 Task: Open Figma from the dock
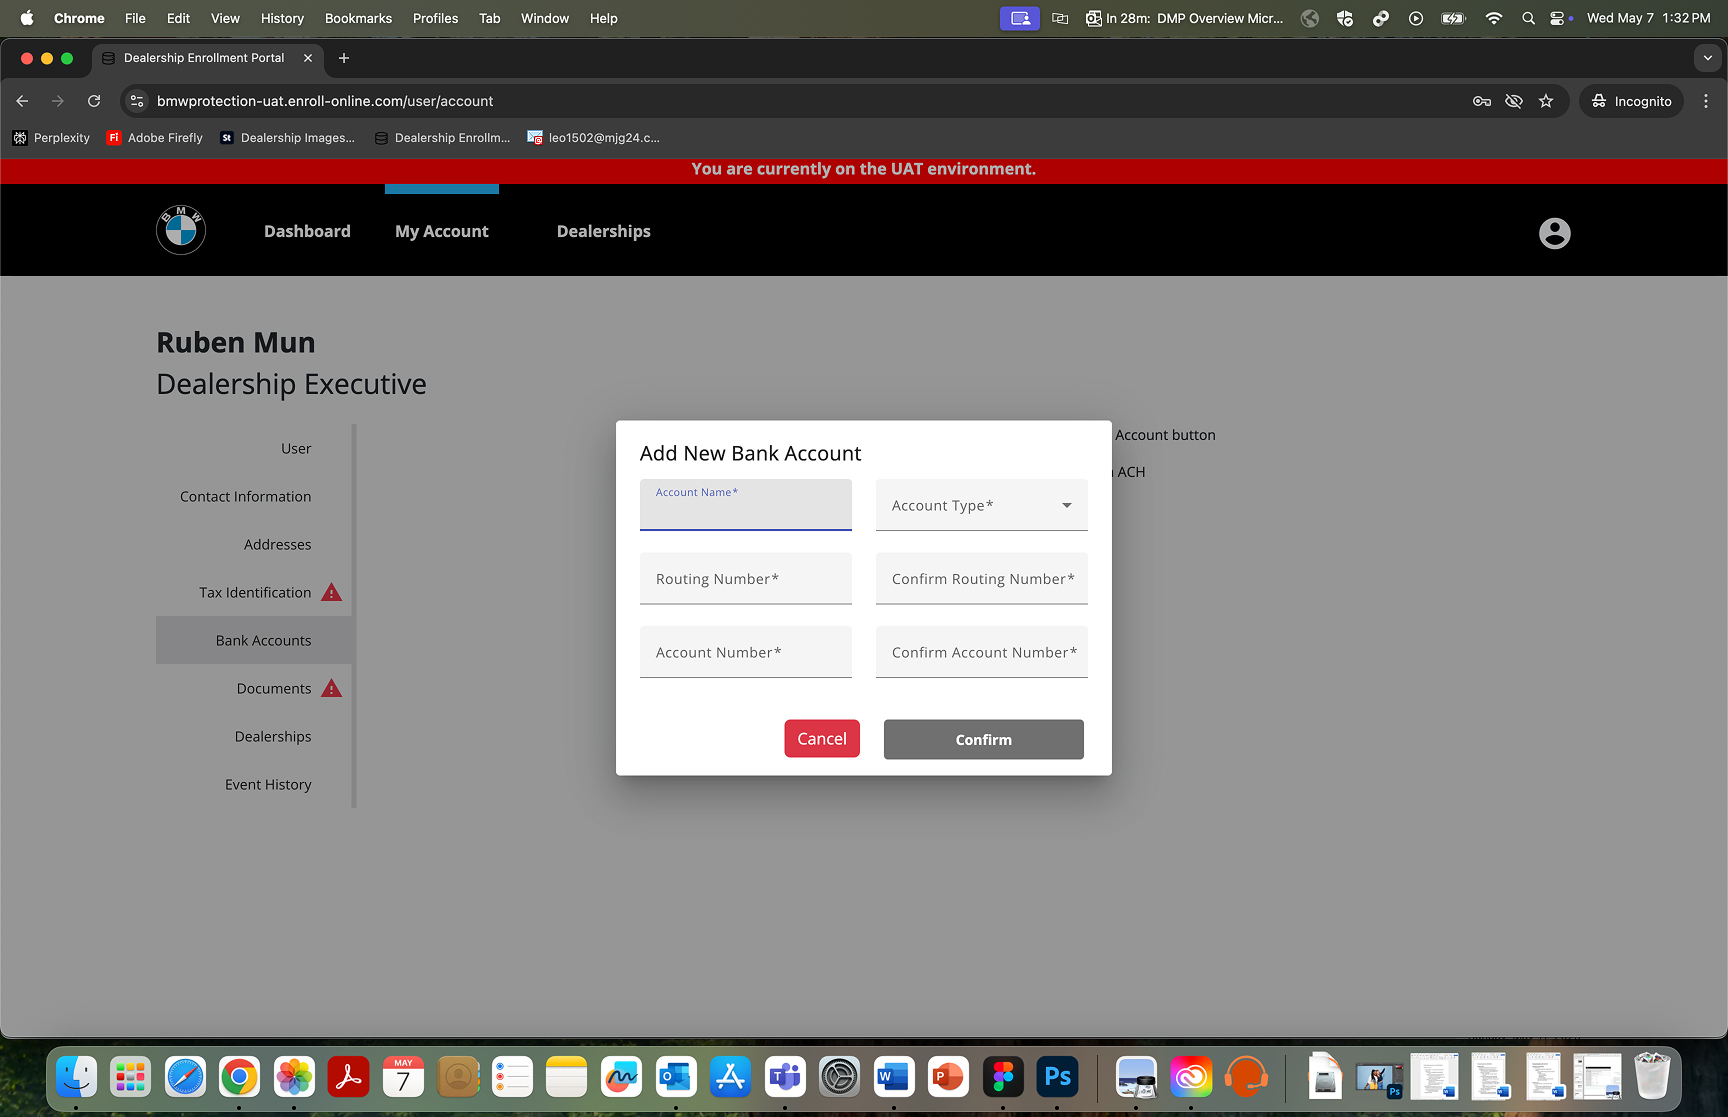(1003, 1077)
